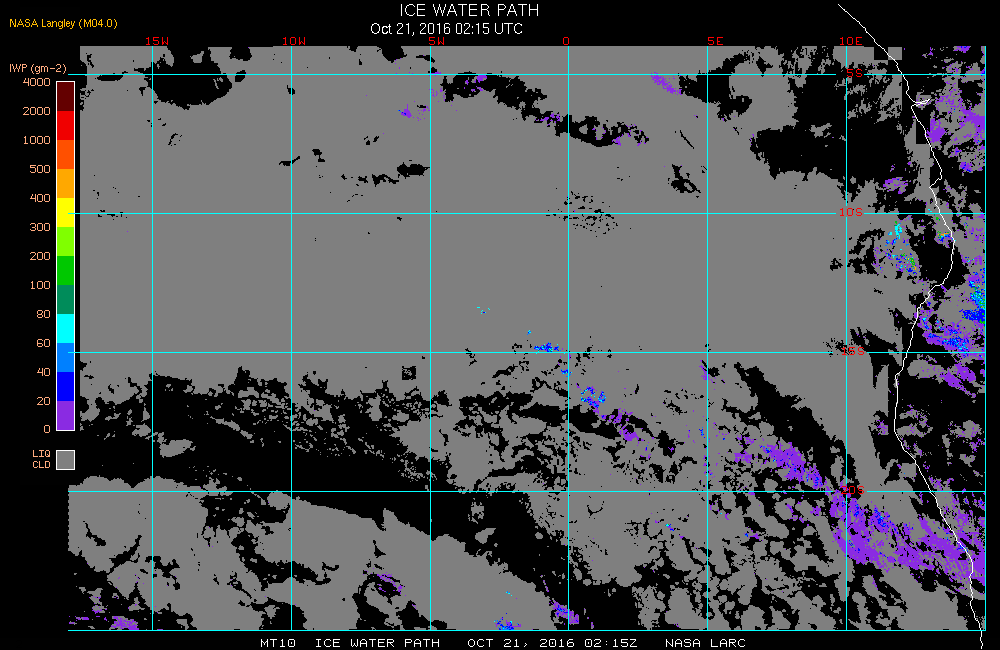Click the '10W' longitude label
The width and height of the screenshot is (1000, 650).
294,41
